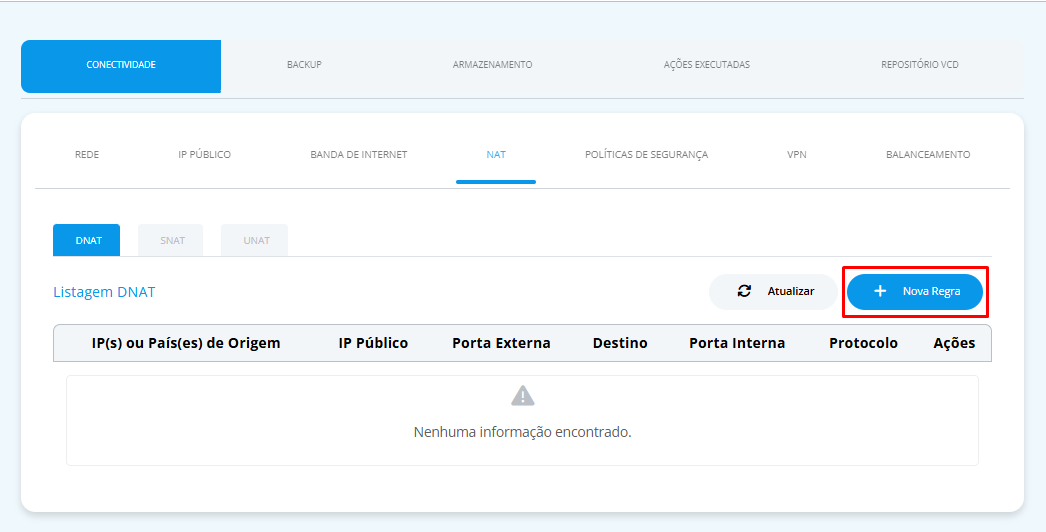Open Políticas de Segurança sub-tab
The image size is (1046, 532).
coord(646,155)
